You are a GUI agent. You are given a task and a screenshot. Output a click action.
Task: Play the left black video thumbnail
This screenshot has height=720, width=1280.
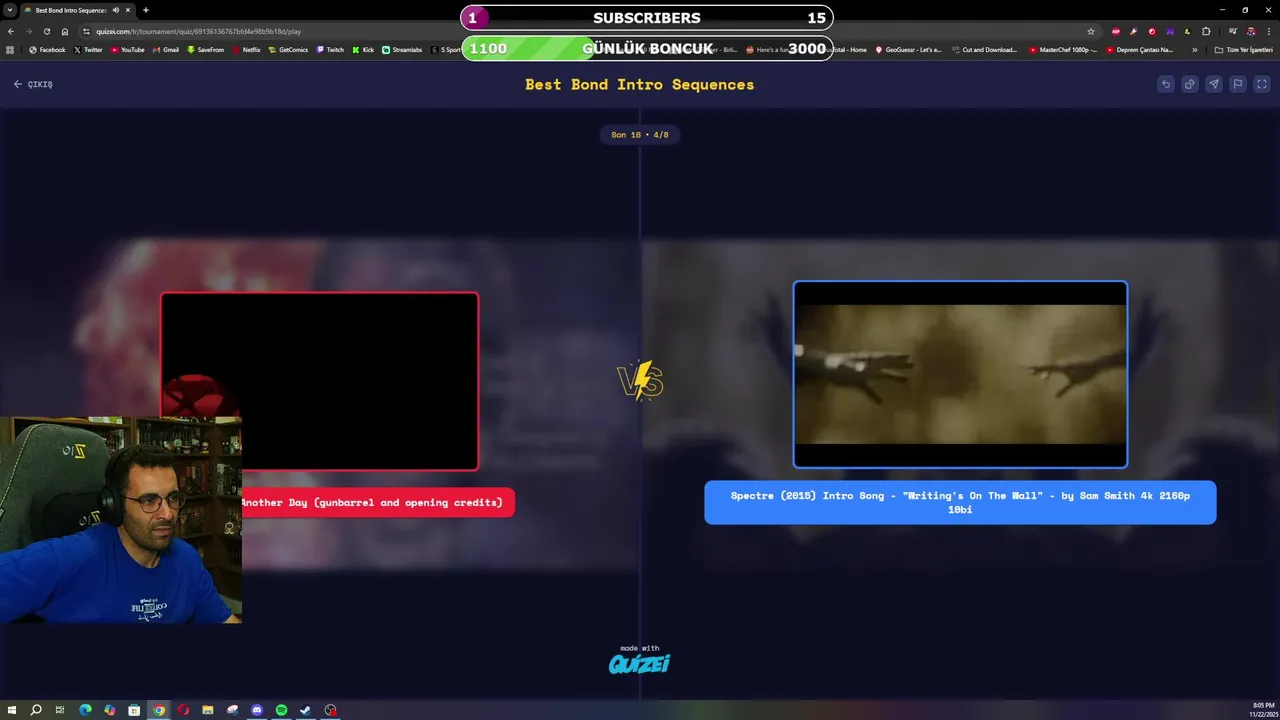click(x=320, y=380)
